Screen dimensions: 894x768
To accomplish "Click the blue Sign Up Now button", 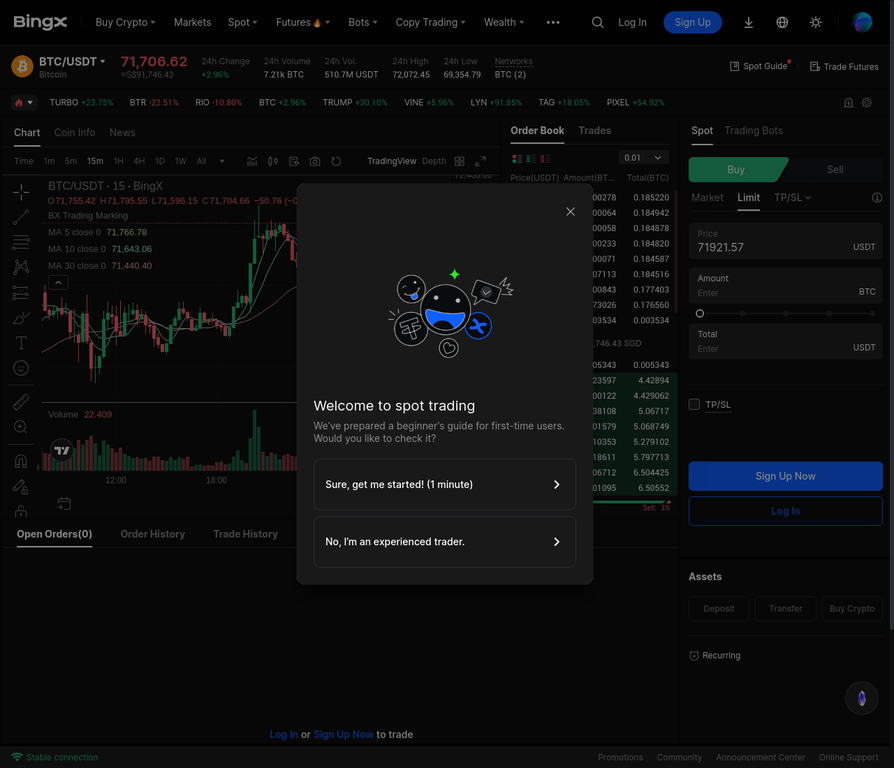I will 785,476.
